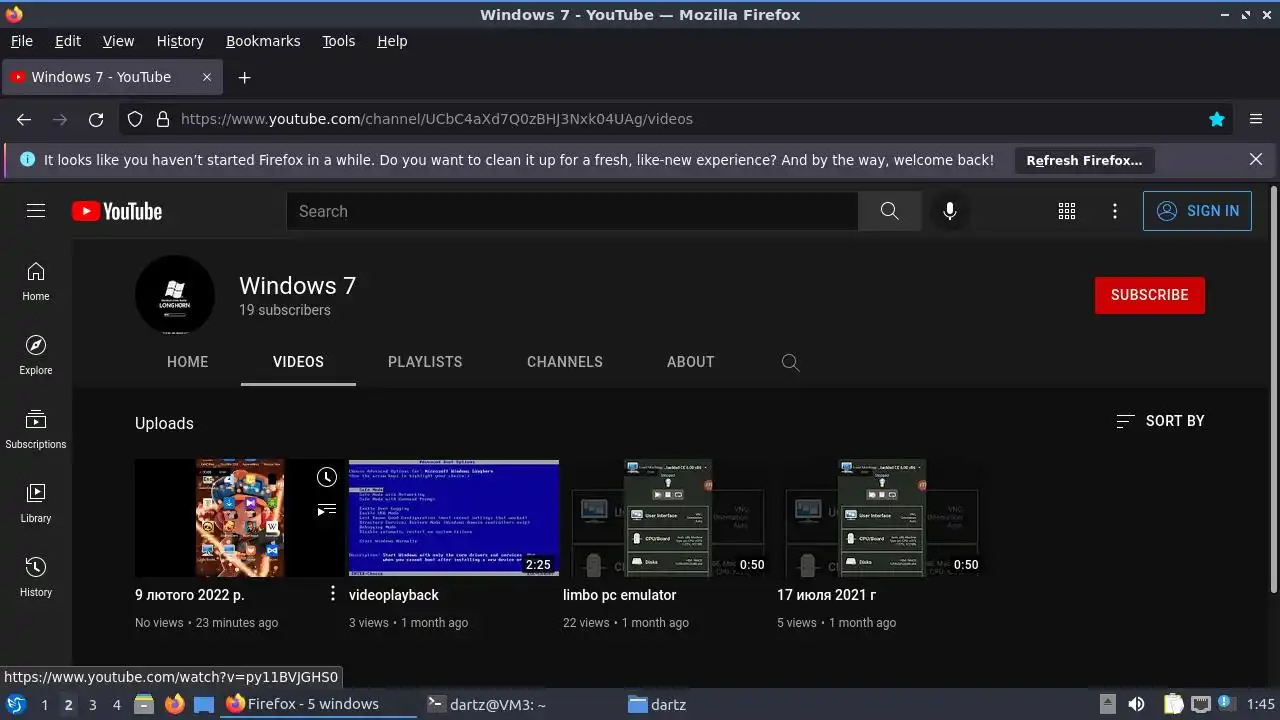The width and height of the screenshot is (1280, 720).
Task: Open Firefox application hamburger menu
Action: [x=1256, y=119]
